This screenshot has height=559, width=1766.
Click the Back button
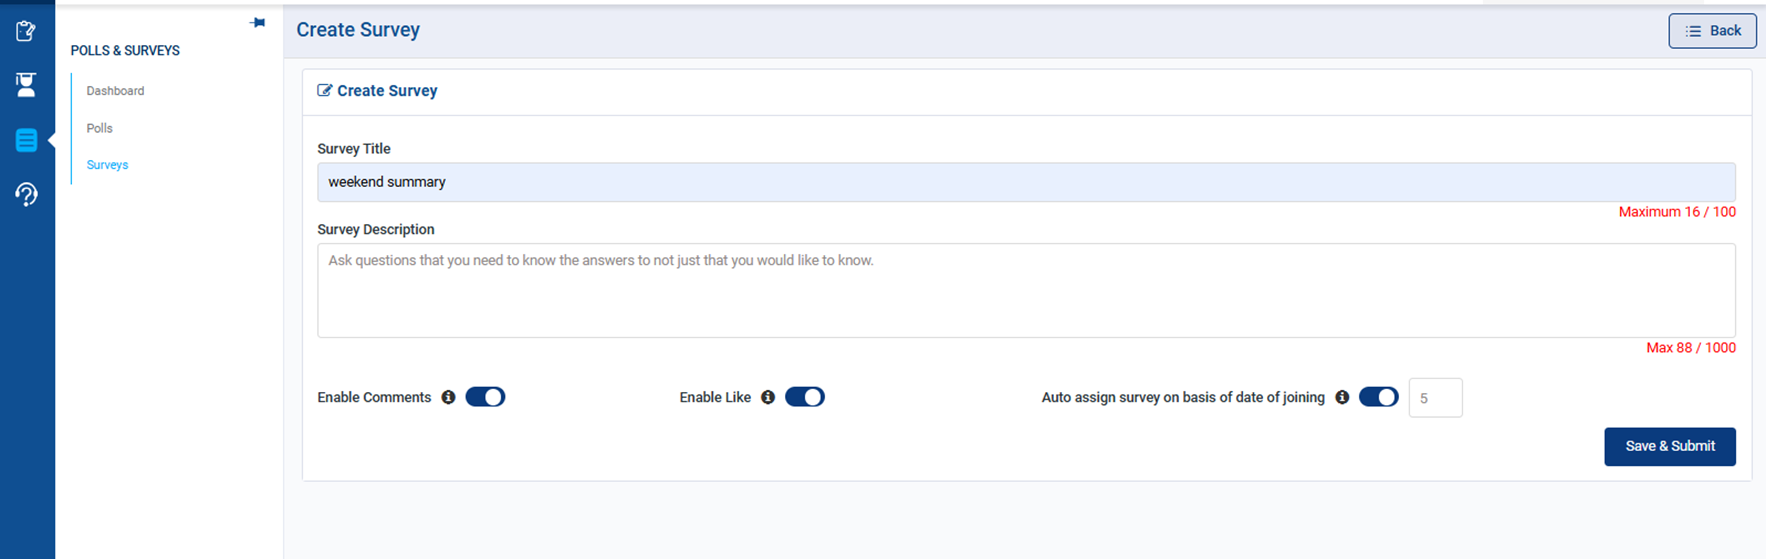click(x=1712, y=31)
